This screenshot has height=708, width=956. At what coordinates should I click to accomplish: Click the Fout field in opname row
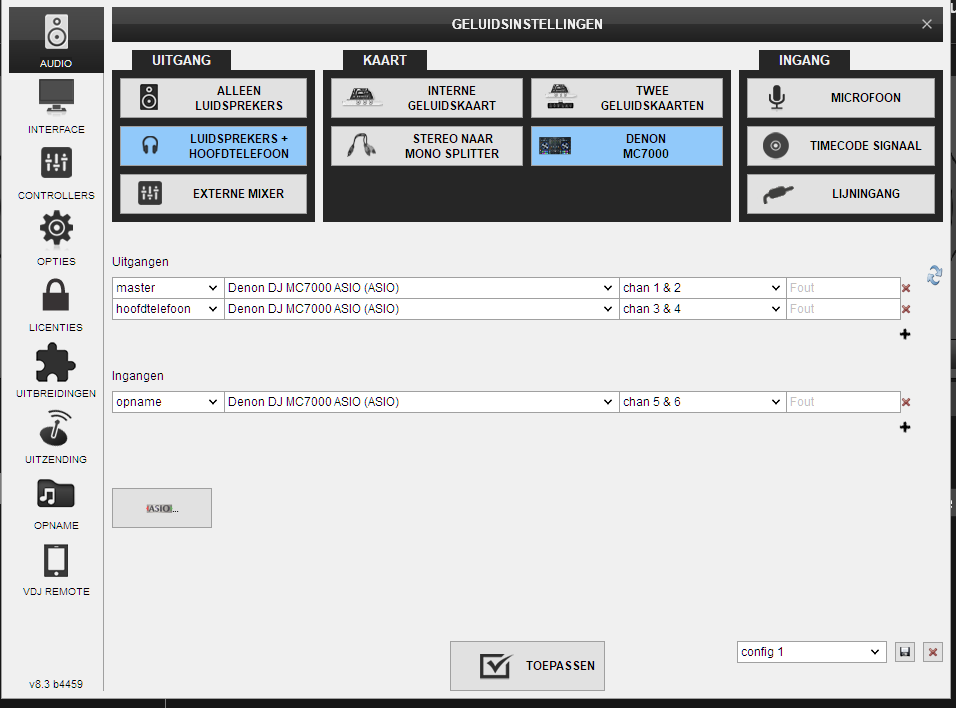[843, 402]
